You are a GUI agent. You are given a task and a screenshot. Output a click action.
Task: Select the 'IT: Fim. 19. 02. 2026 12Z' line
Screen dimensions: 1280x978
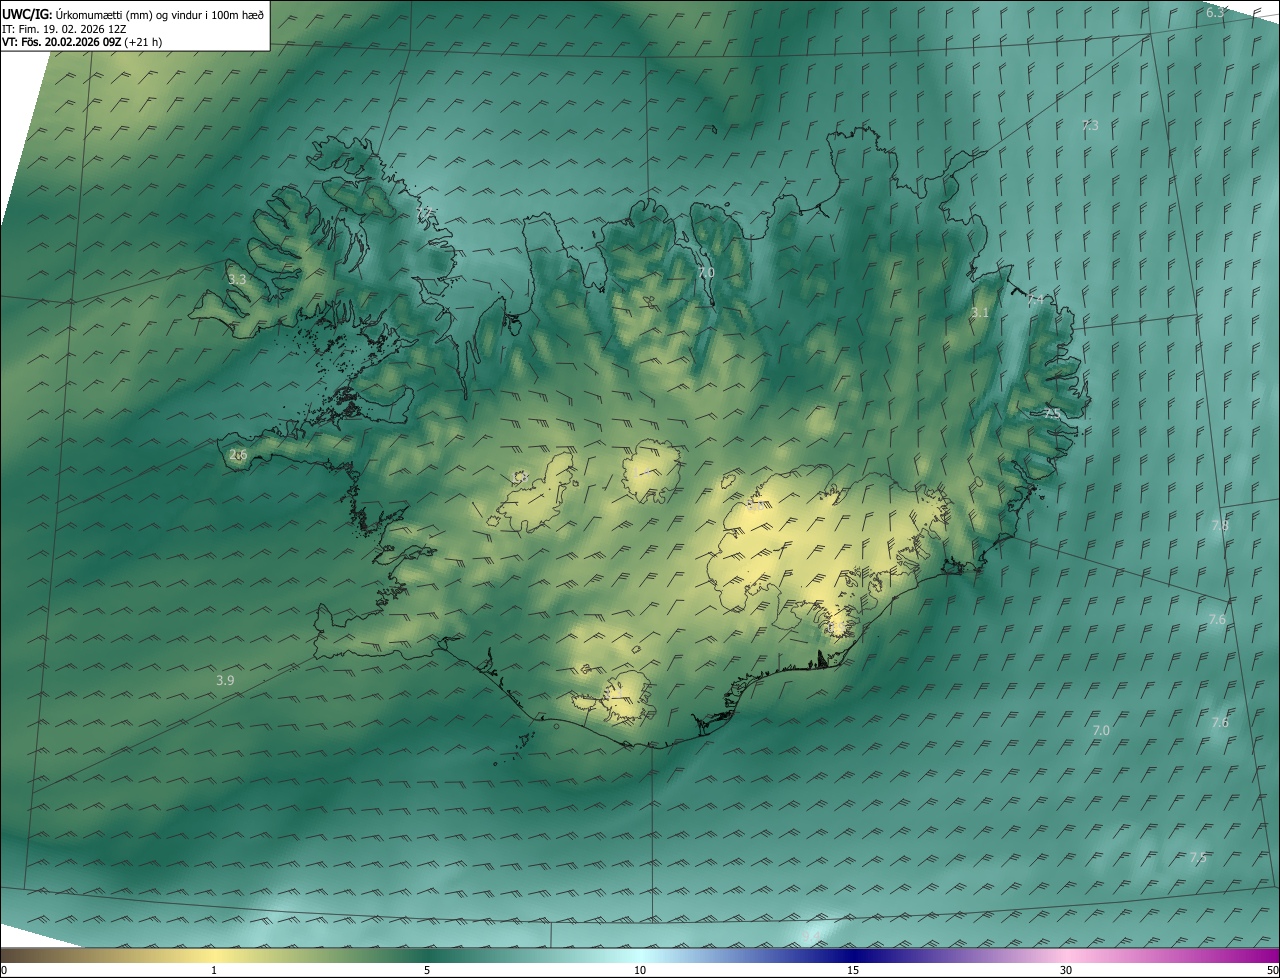63,29
